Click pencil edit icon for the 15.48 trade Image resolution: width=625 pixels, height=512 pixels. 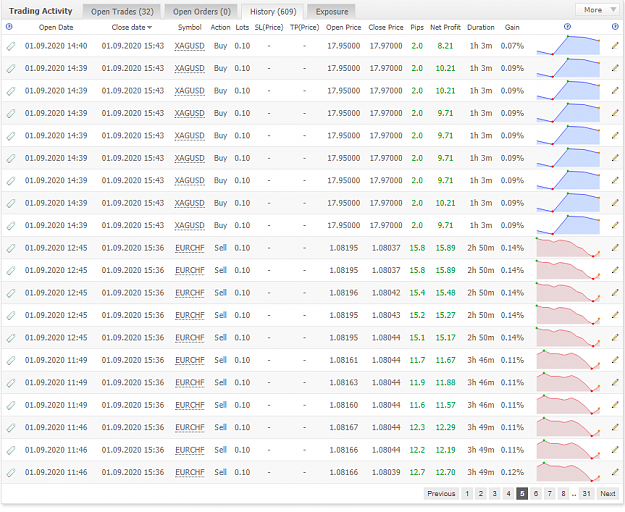click(x=615, y=293)
